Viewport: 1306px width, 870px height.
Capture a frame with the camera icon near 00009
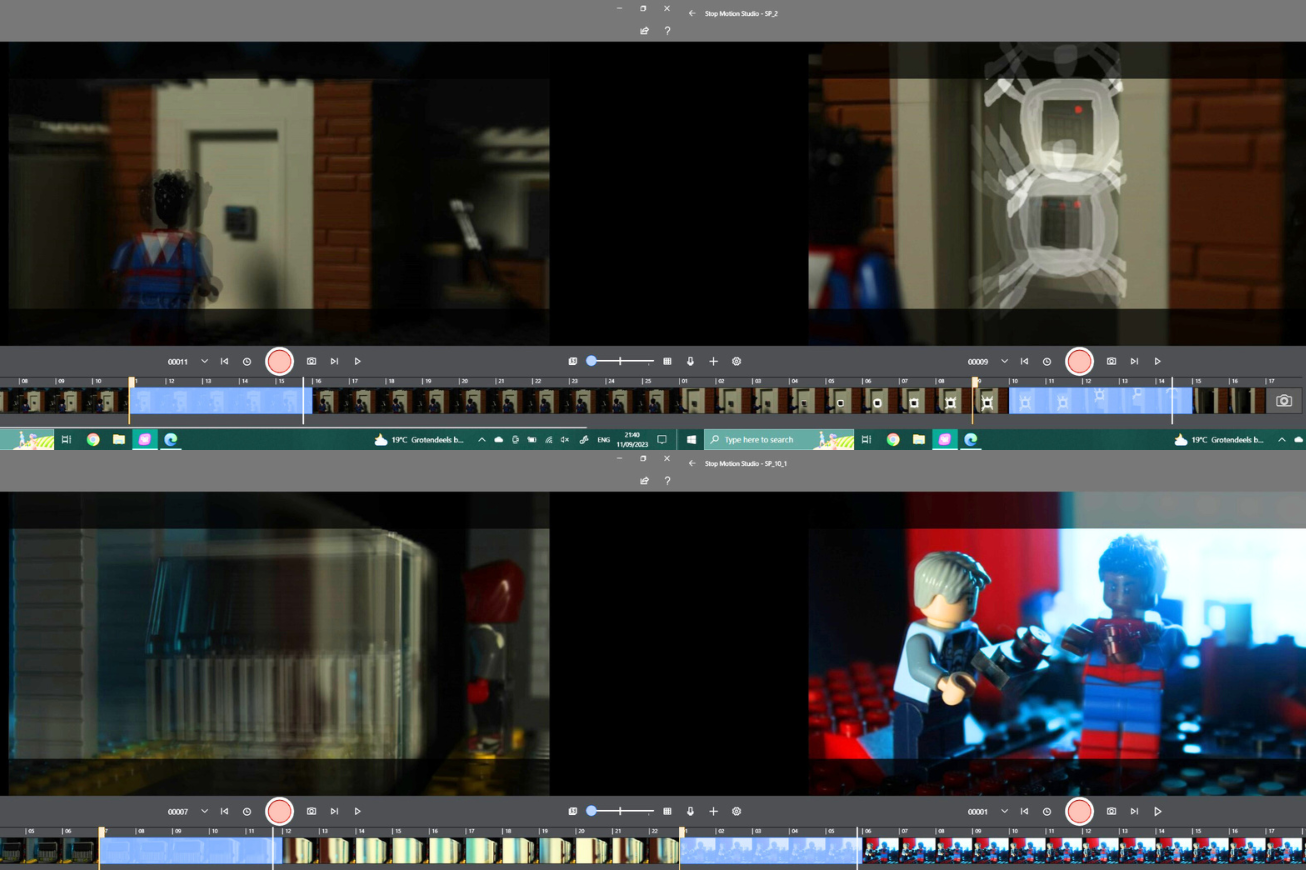click(1111, 362)
